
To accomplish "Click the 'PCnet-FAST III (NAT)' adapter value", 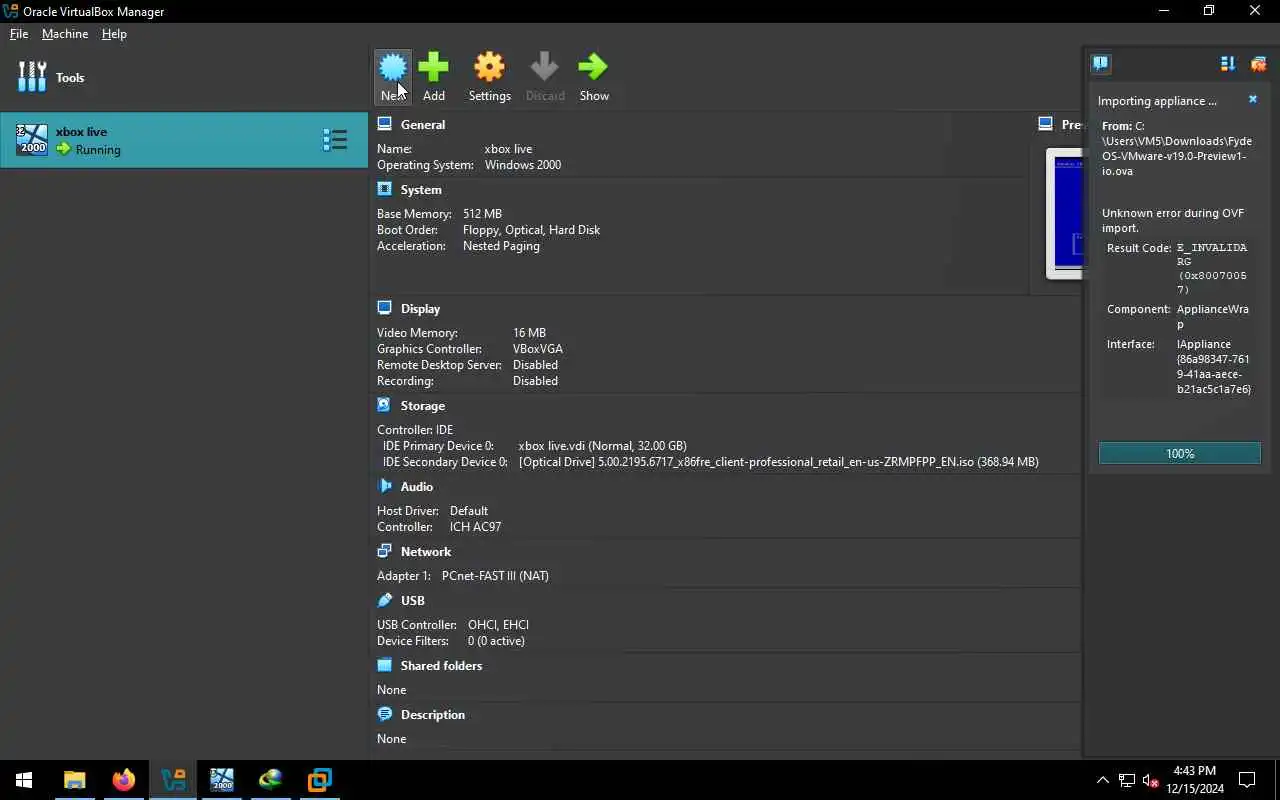I will click(495, 576).
